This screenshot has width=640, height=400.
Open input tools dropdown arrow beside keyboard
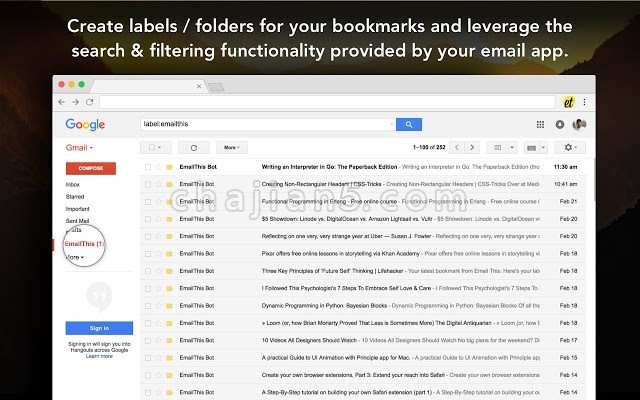point(543,148)
